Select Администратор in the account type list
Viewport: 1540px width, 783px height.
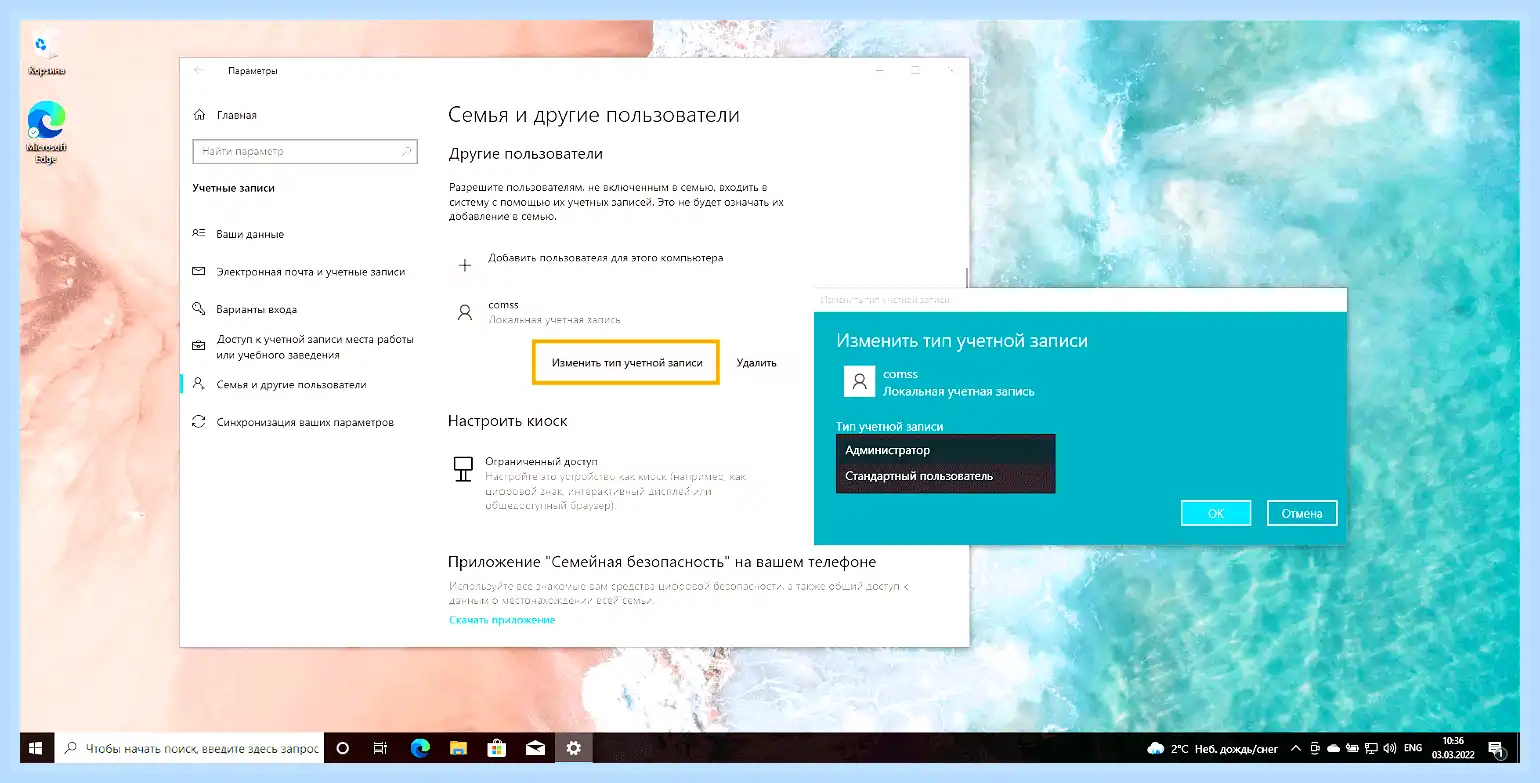tap(945, 450)
